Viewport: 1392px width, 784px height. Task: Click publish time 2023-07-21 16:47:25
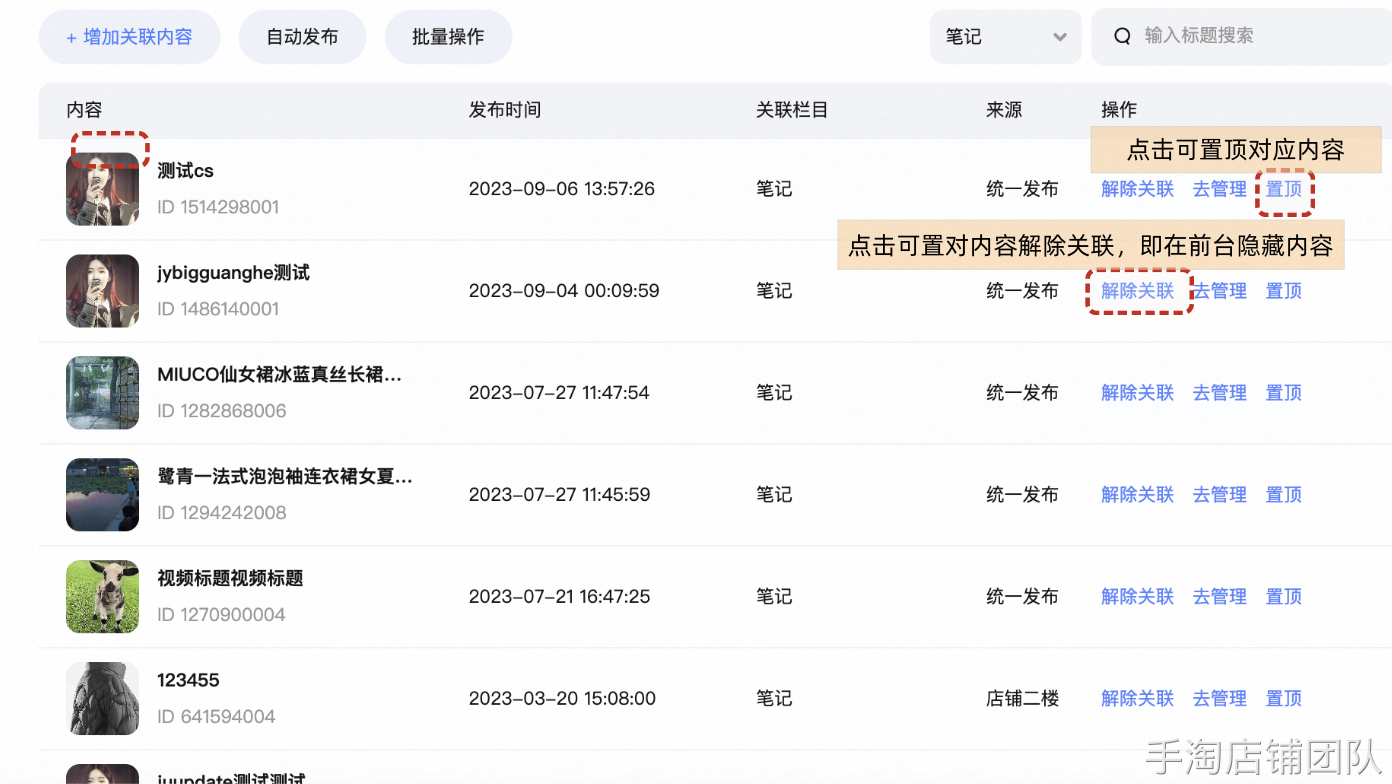click(x=559, y=597)
